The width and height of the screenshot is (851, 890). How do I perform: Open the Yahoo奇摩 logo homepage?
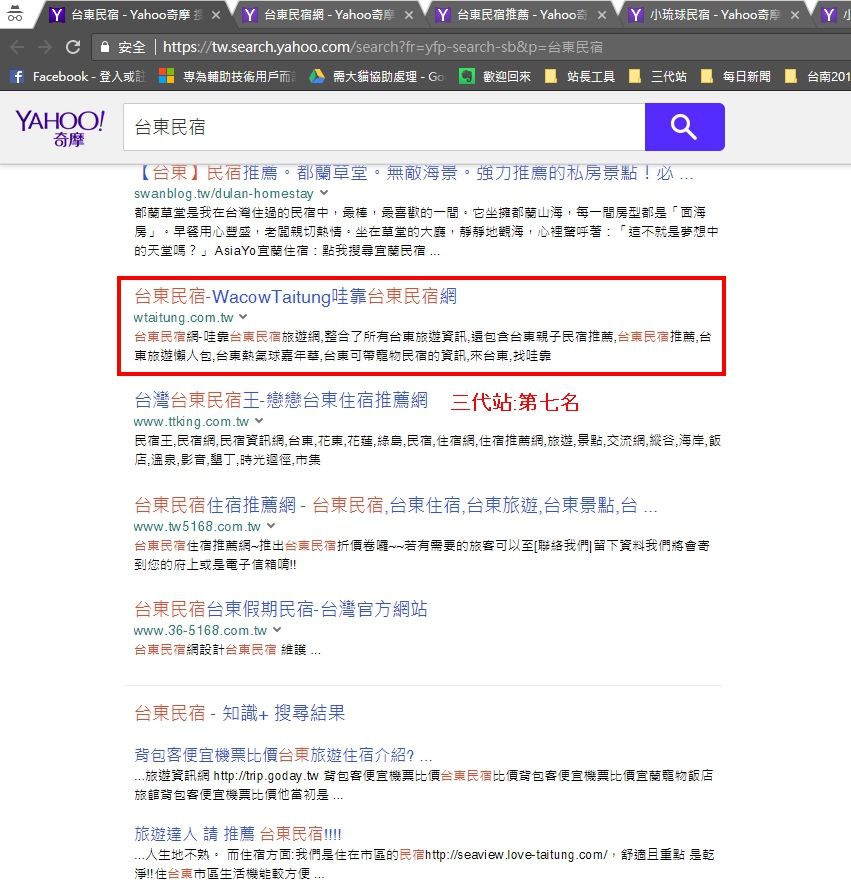[60, 128]
